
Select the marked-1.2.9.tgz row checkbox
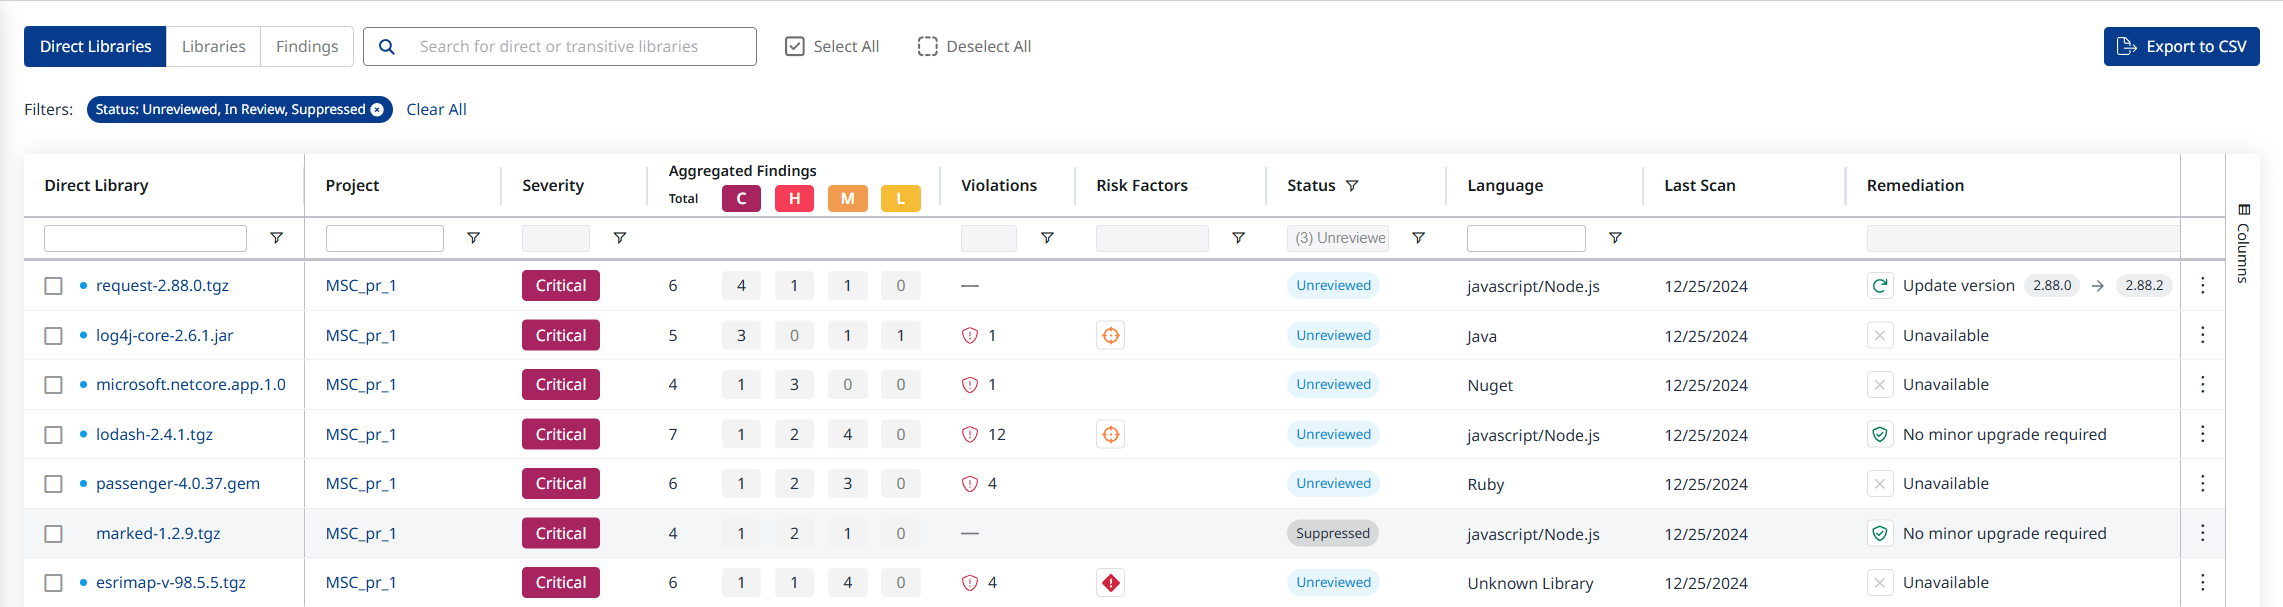(x=54, y=534)
